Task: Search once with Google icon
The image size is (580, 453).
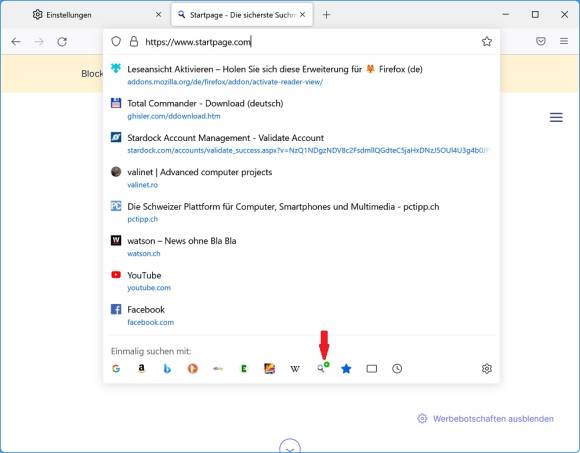Action: tap(116, 369)
